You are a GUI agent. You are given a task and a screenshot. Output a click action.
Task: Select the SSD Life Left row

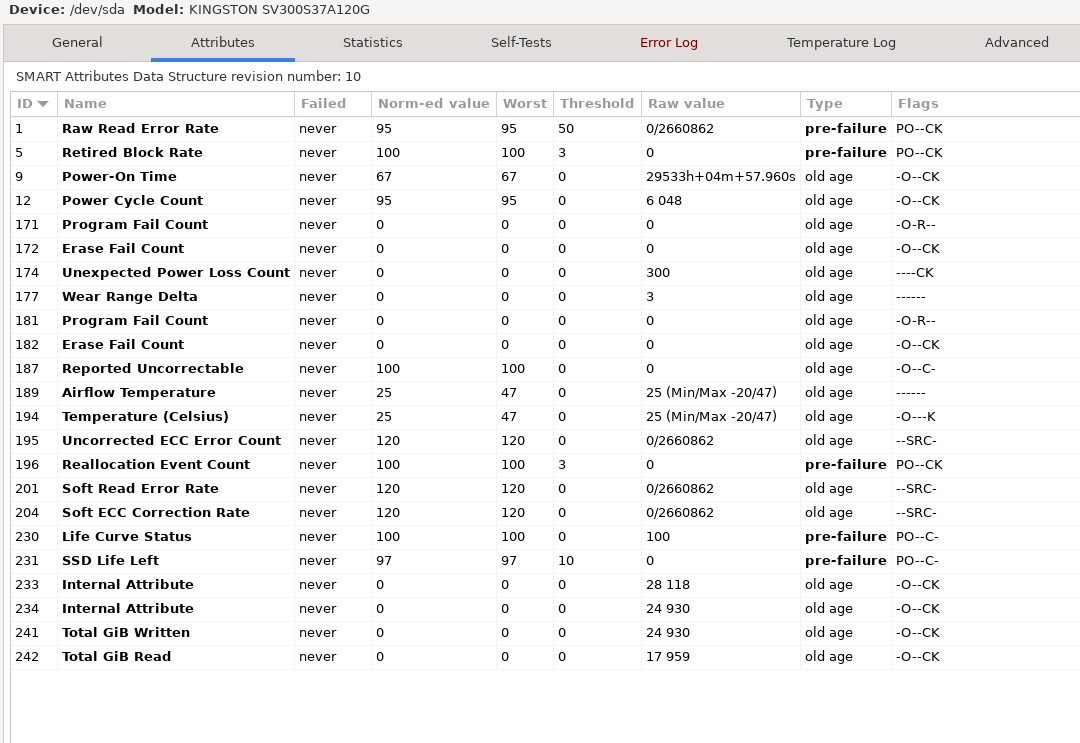pyautogui.click(x=546, y=561)
